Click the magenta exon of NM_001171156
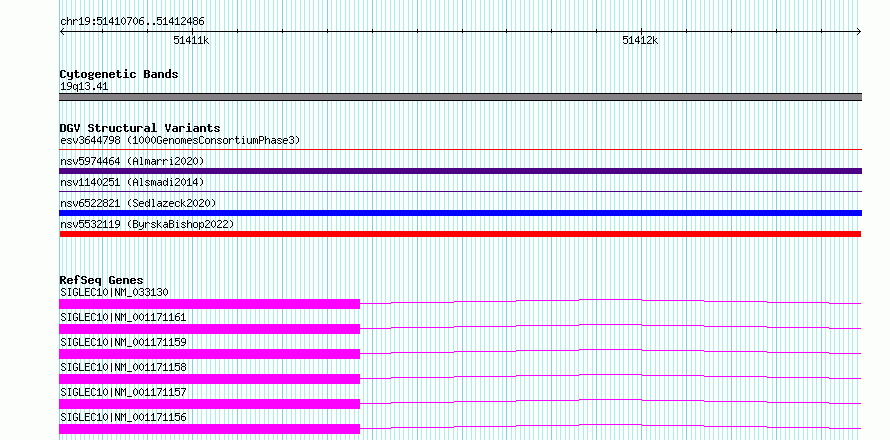The height and width of the screenshot is (440, 890). [x=209, y=429]
